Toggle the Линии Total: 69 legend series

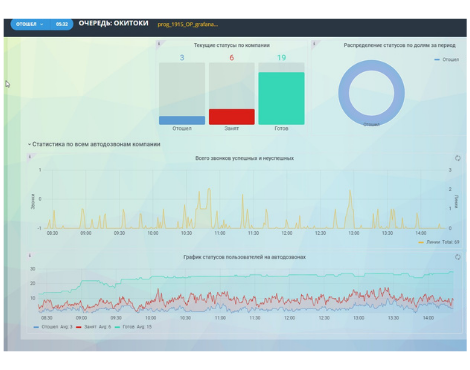tap(439, 242)
